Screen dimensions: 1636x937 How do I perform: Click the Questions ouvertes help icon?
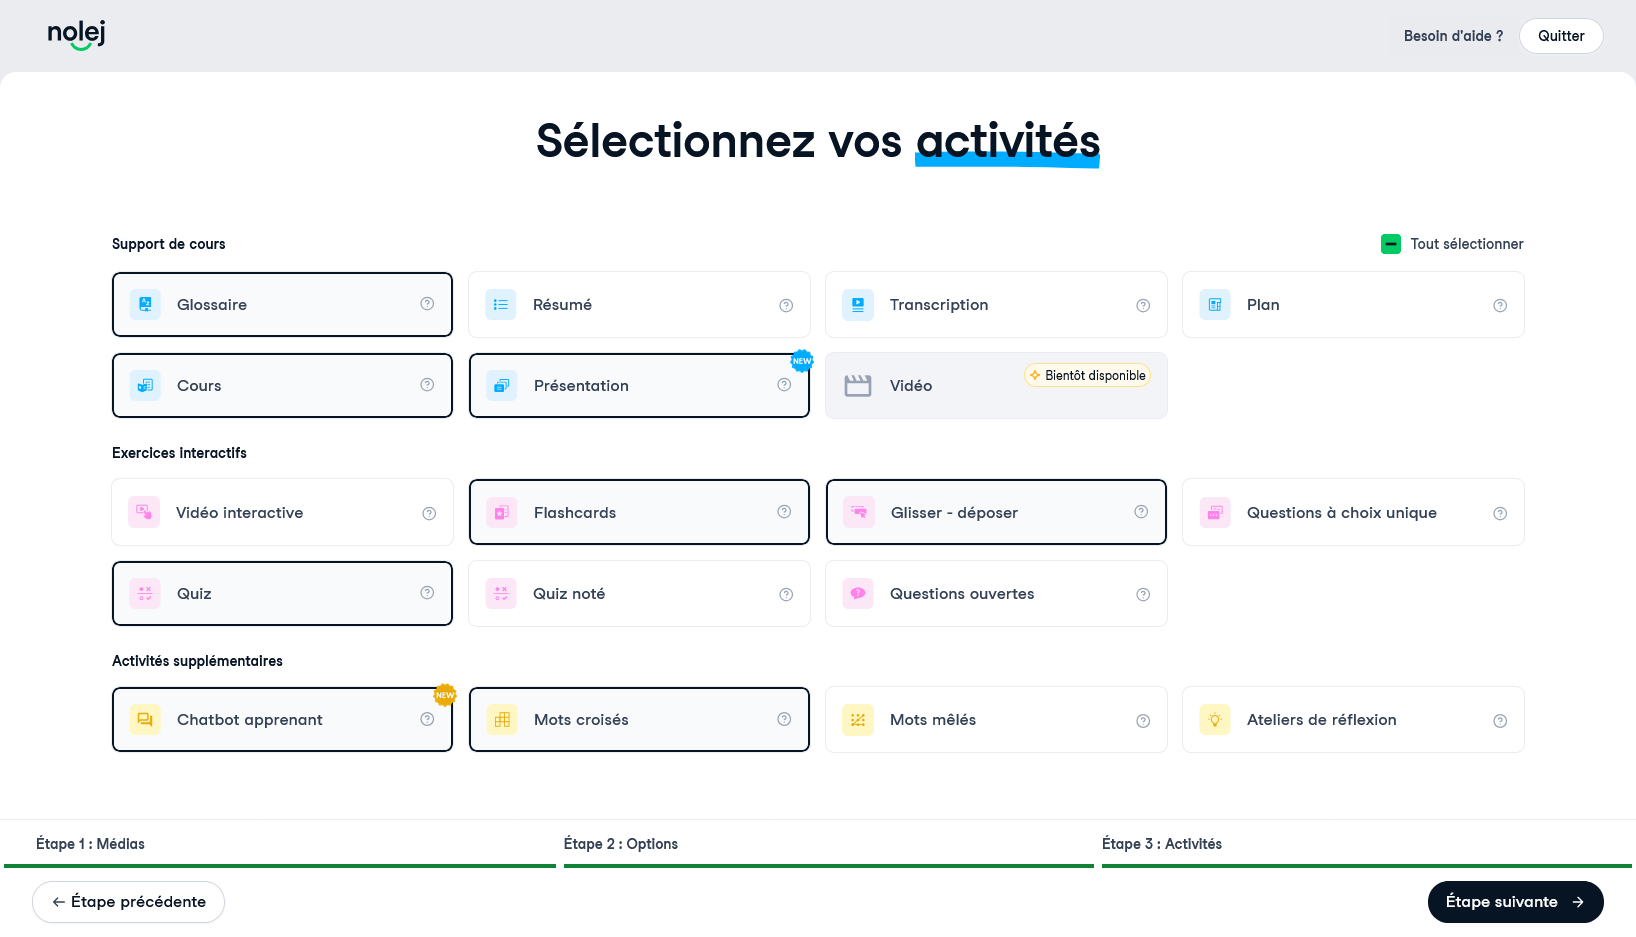tap(1143, 594)
